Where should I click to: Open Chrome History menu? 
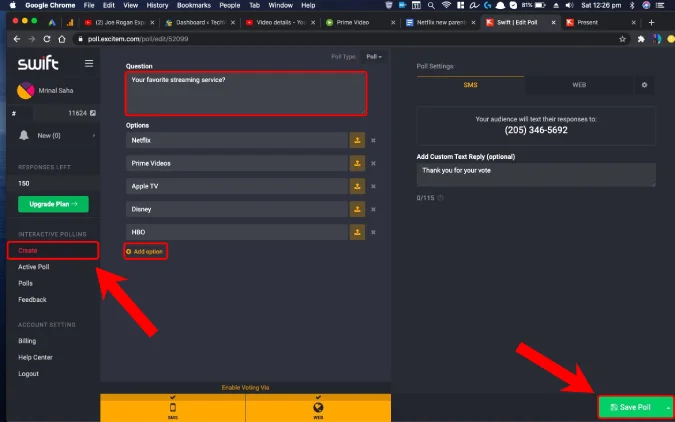pyautogui.click(x=157, y=5)
